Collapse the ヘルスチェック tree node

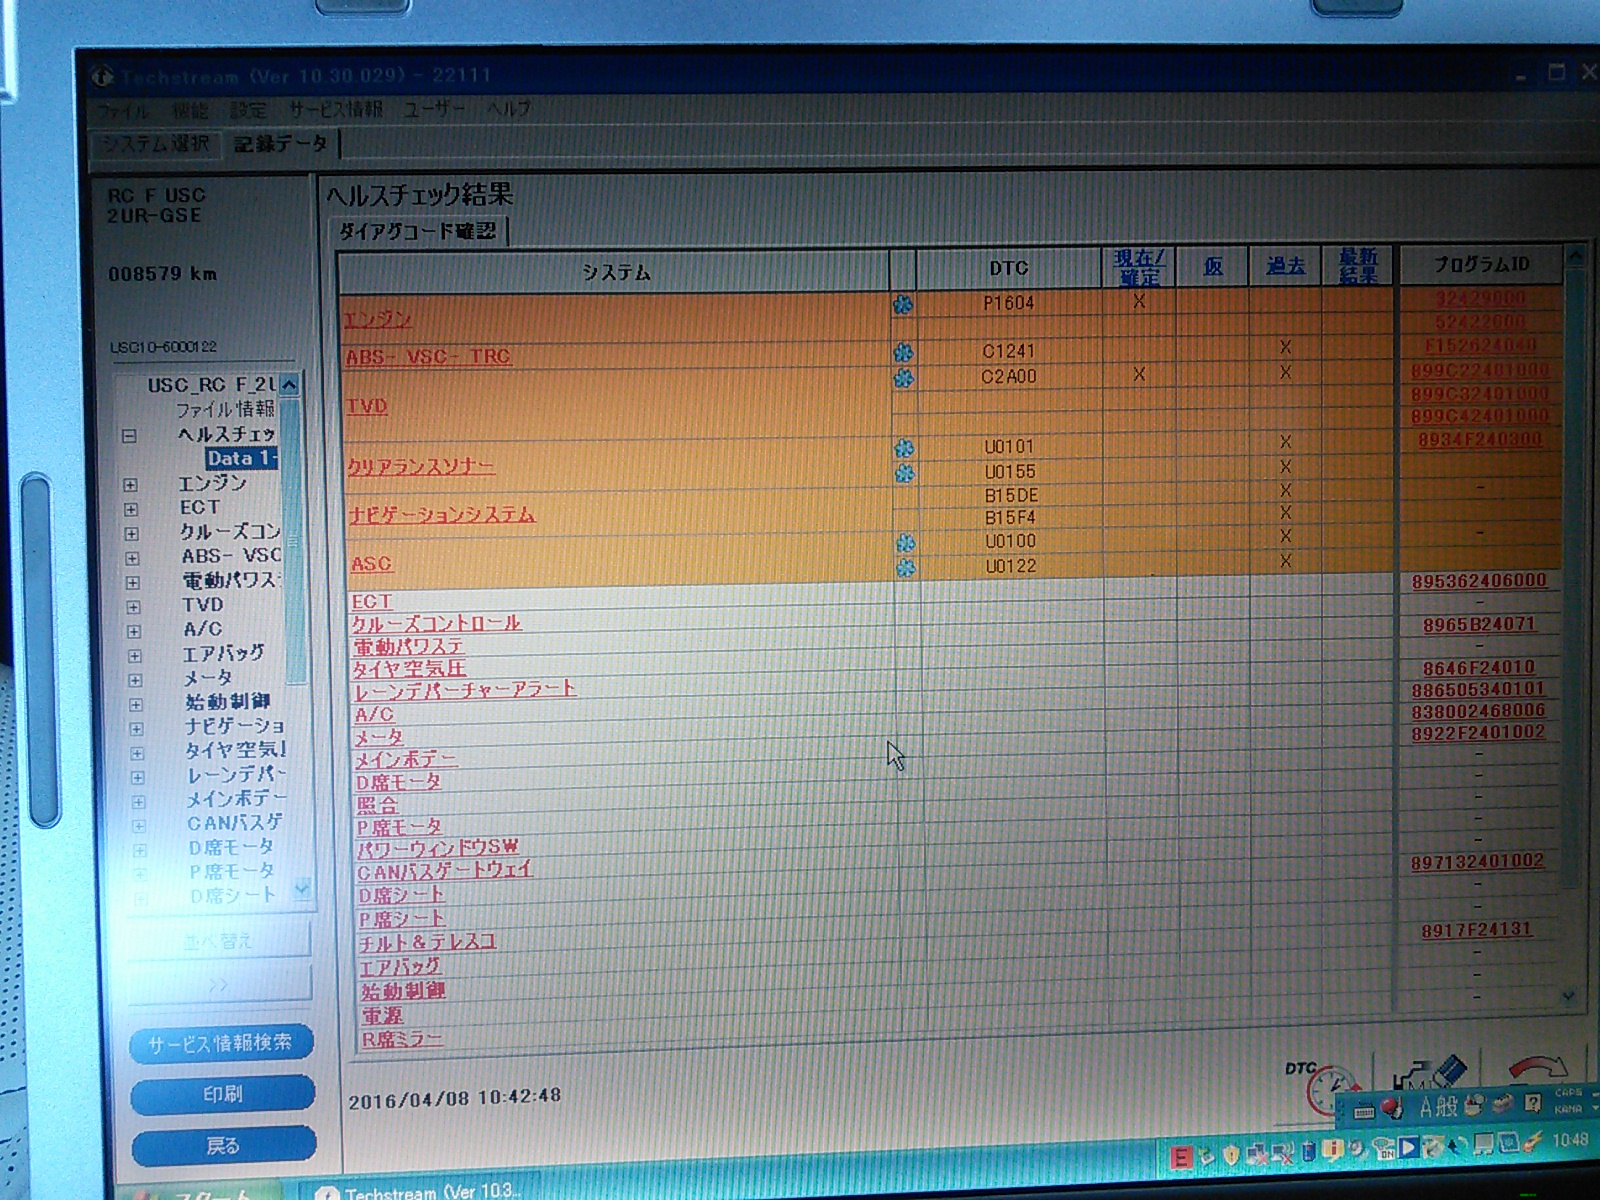[129, 436]
